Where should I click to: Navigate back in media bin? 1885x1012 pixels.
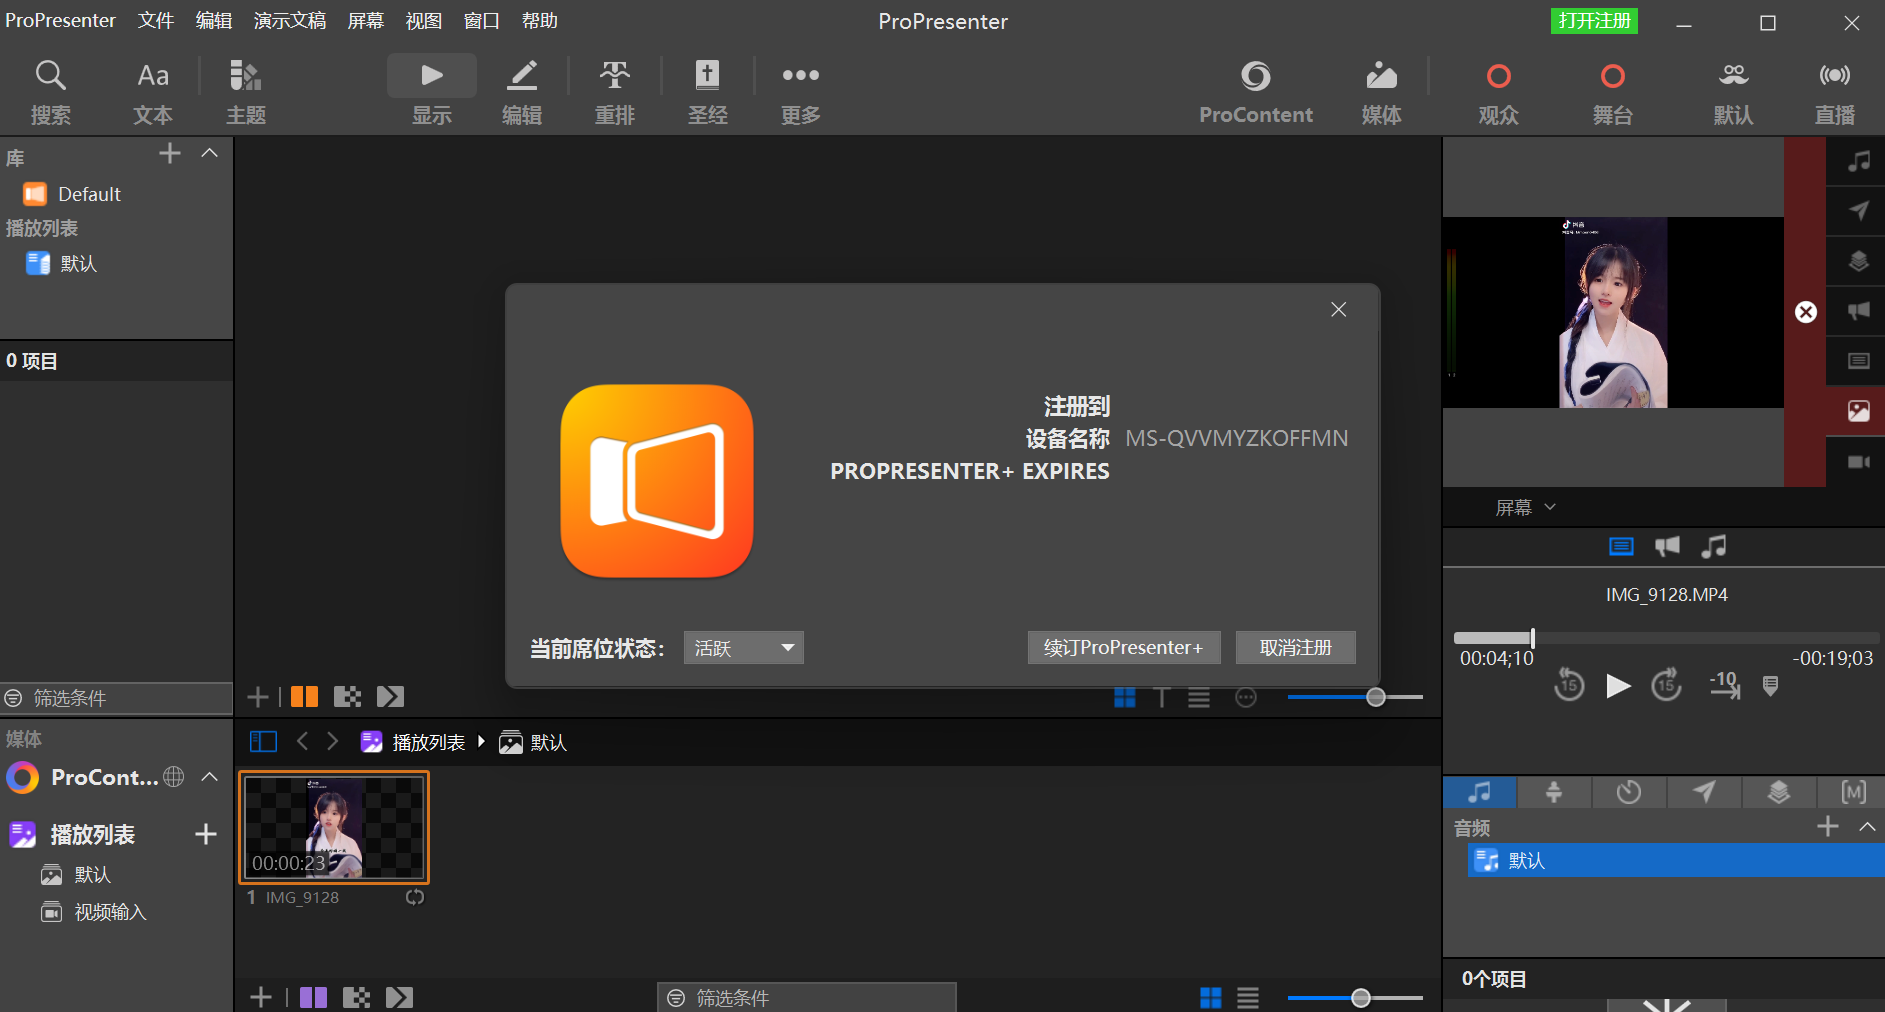(x=302, y=741)
